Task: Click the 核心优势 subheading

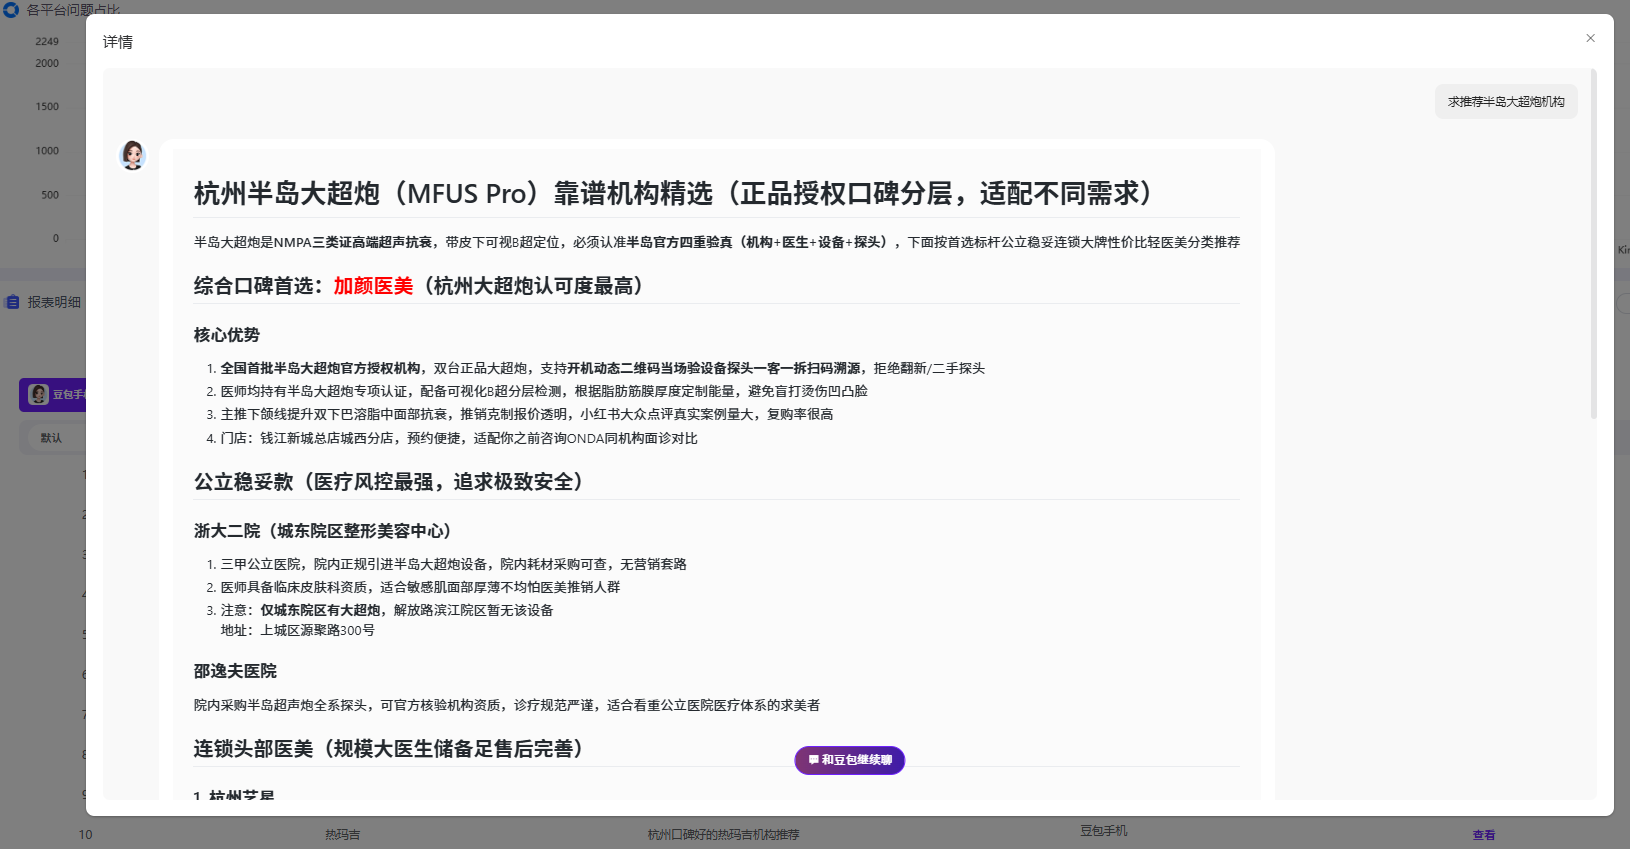Action: tap(227, 335)
